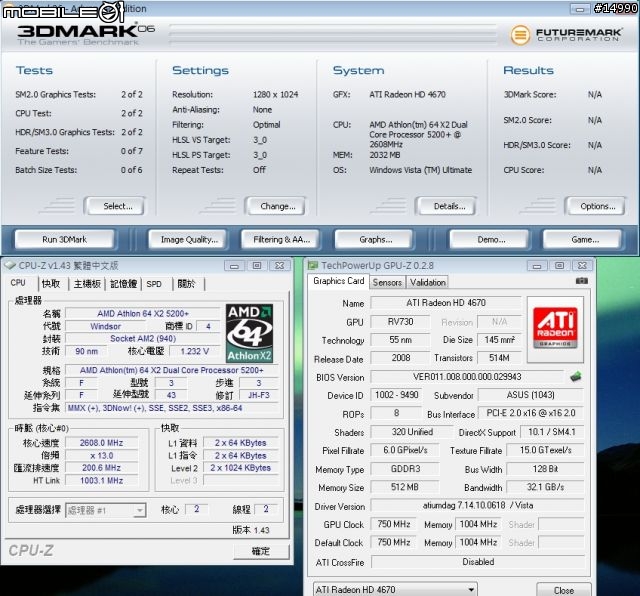
Task: Click the Memory Type value GDDR3
Action: point(405,469)
